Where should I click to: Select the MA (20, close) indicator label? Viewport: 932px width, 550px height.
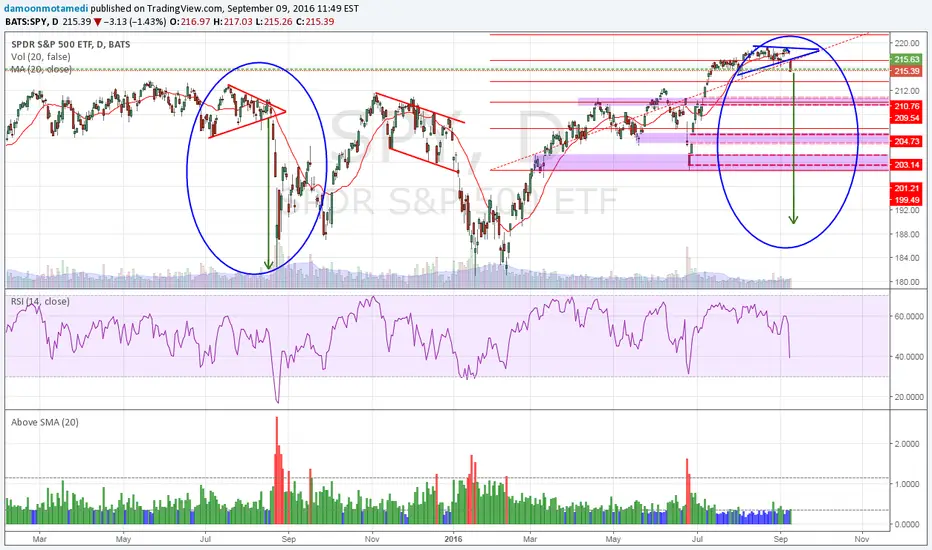pyautogui.click(x=41, y=69)
